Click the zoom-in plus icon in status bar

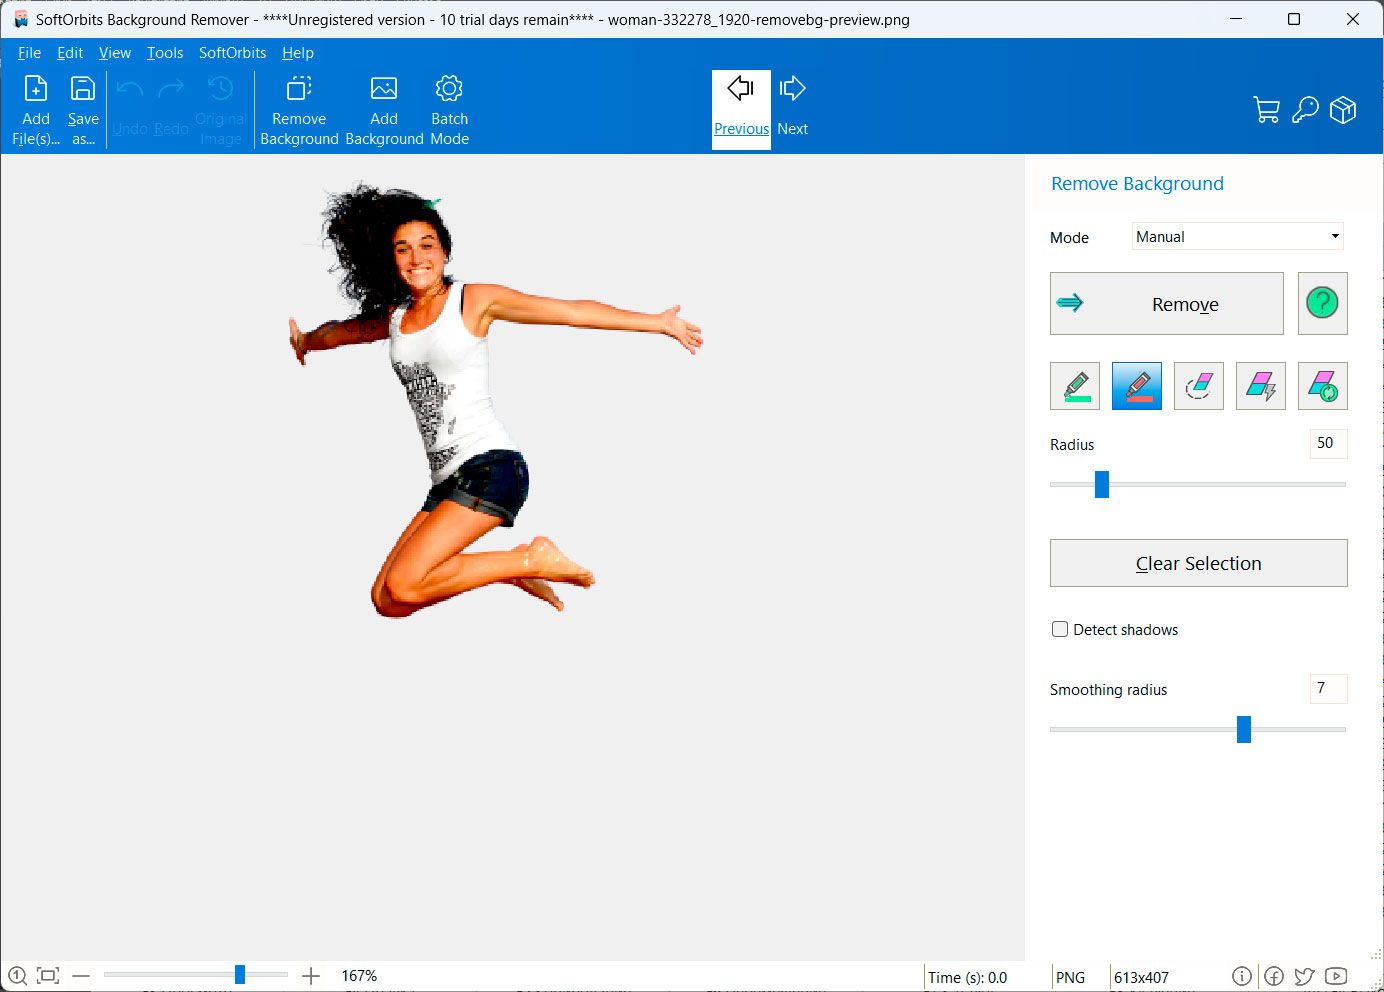[x=311, y=976]
